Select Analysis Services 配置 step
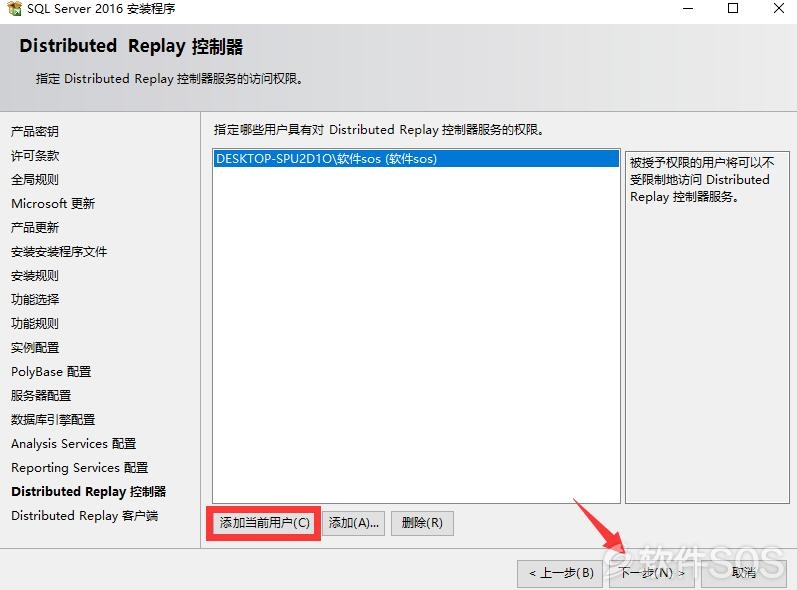Screen dimensions: 797x590 point(74,444)
